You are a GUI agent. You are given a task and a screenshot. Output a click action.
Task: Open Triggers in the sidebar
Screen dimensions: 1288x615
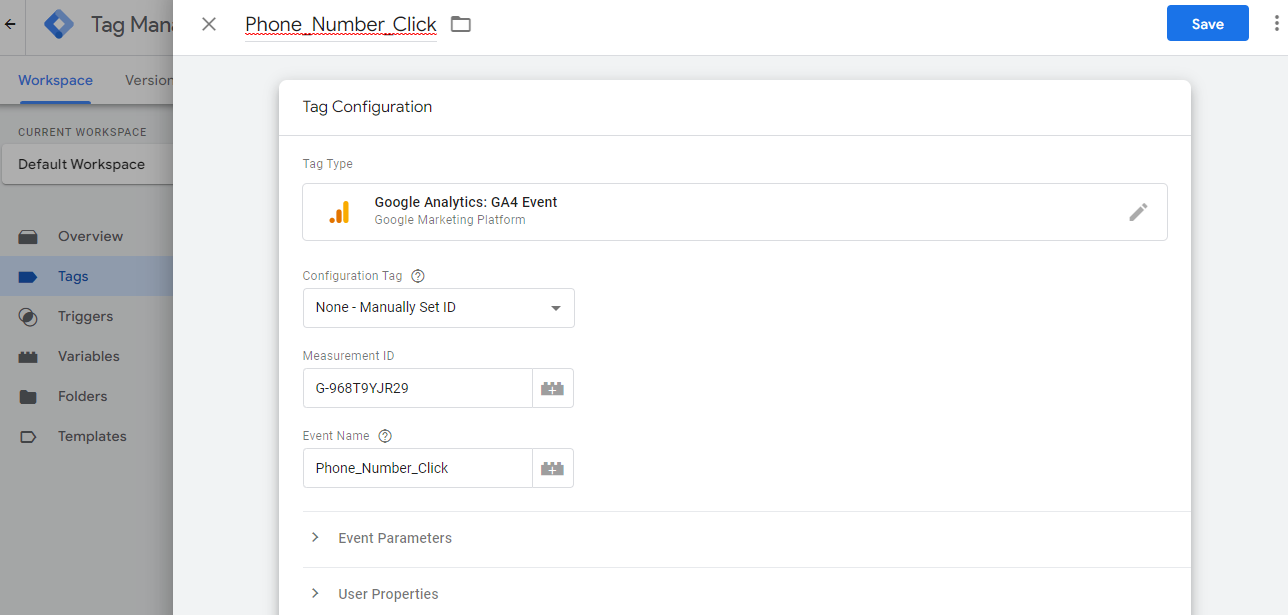click(x=85, y=316)
